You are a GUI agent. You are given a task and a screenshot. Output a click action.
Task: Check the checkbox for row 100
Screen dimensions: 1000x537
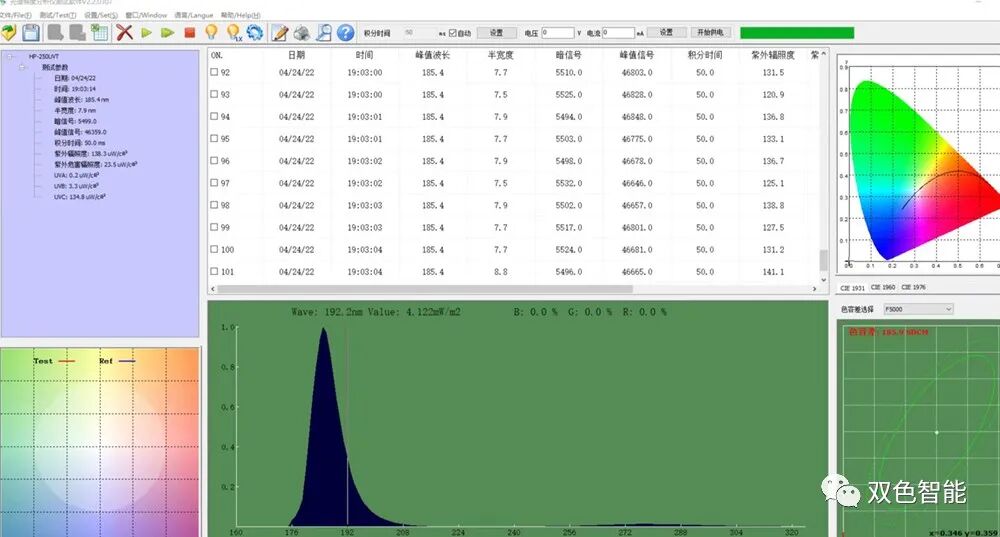coord(214,249)
